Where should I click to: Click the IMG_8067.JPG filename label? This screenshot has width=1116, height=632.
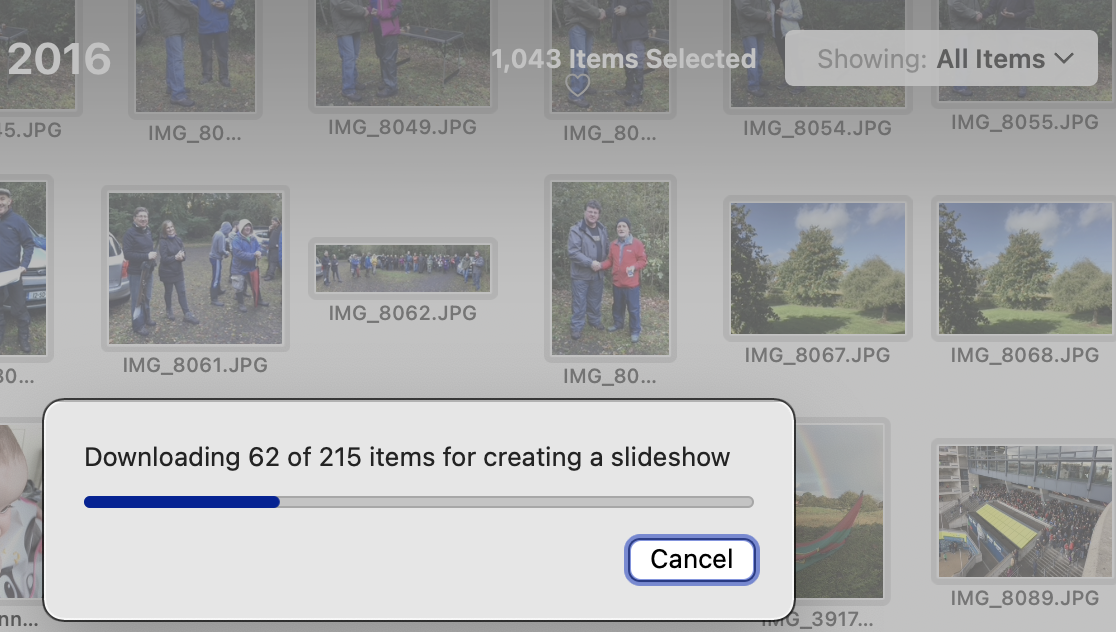816,355
